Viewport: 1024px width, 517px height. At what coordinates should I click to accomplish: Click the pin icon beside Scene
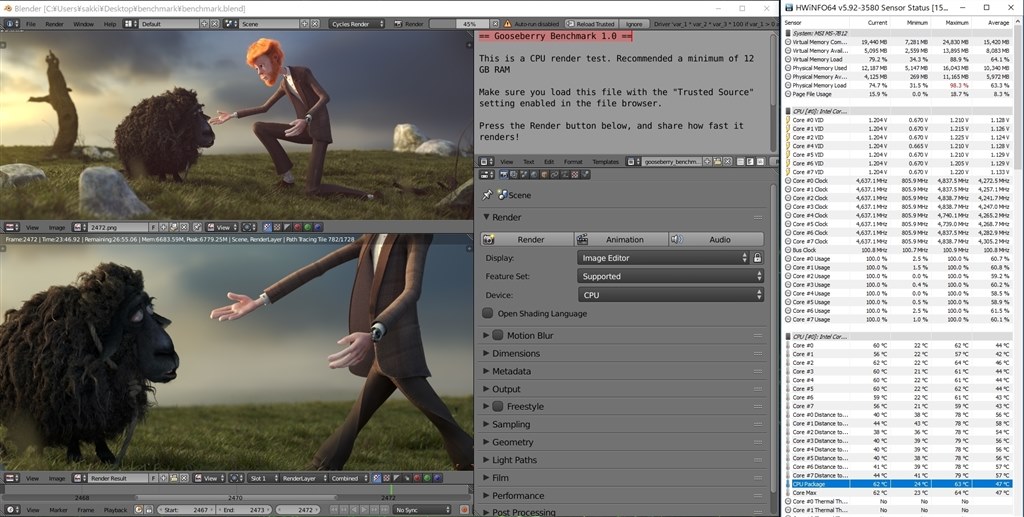(487, 195)
